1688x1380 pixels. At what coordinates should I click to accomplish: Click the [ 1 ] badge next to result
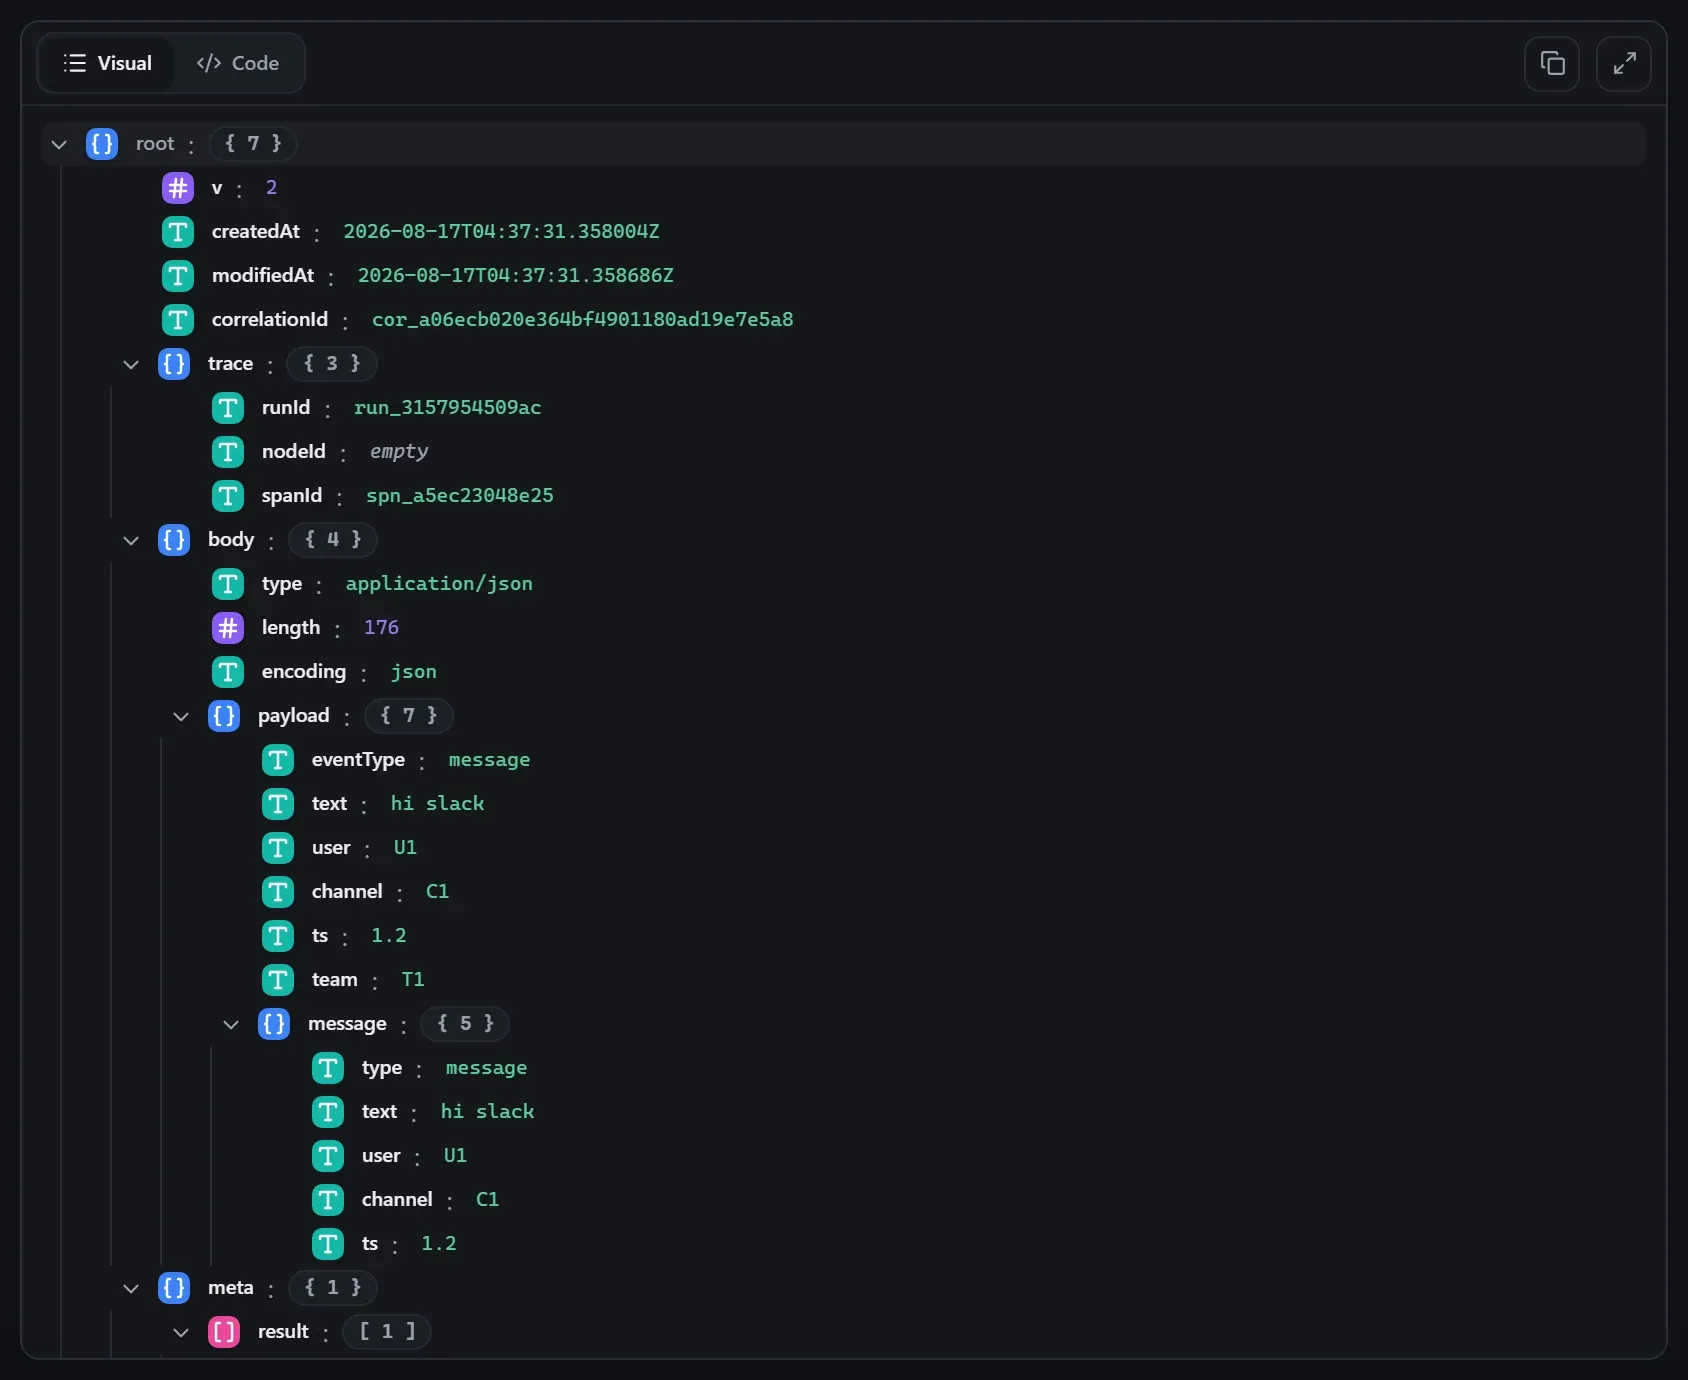(387, 1332)
